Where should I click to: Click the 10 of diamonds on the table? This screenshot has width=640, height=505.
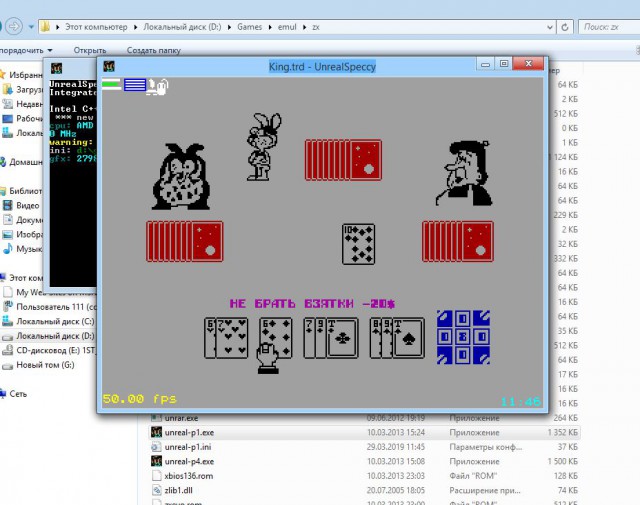[x=358, y=244]
